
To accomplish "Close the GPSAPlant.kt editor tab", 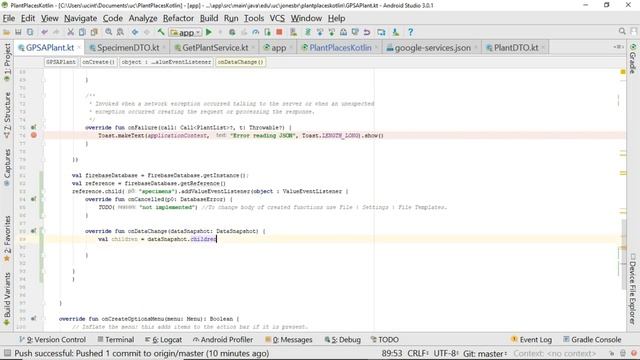I will point(80,48).
